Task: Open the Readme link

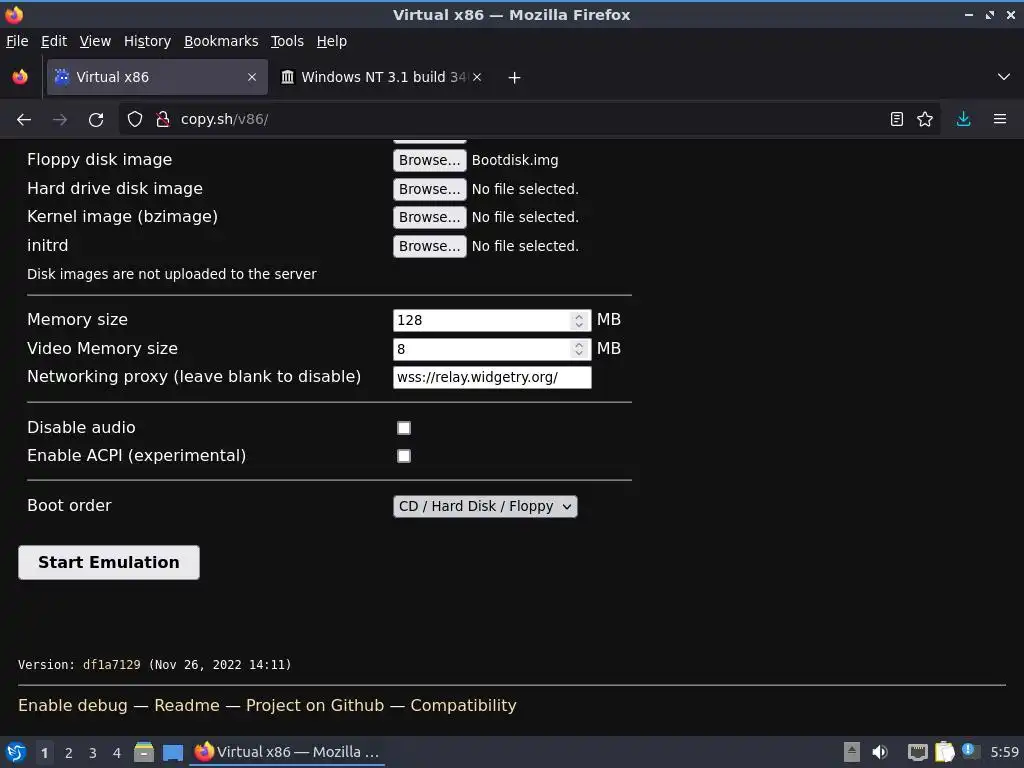Action: (x=187, y=705)
